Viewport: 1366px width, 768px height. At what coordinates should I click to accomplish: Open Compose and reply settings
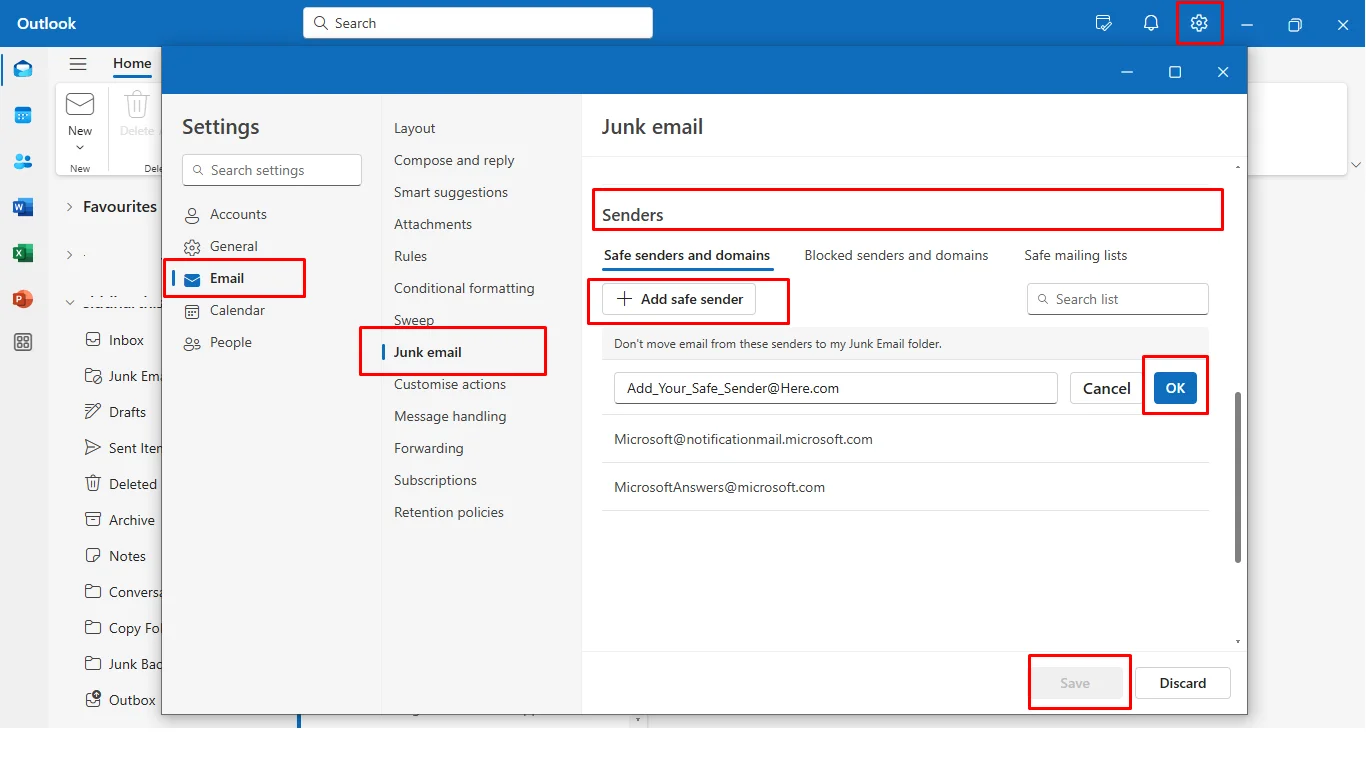454,160
